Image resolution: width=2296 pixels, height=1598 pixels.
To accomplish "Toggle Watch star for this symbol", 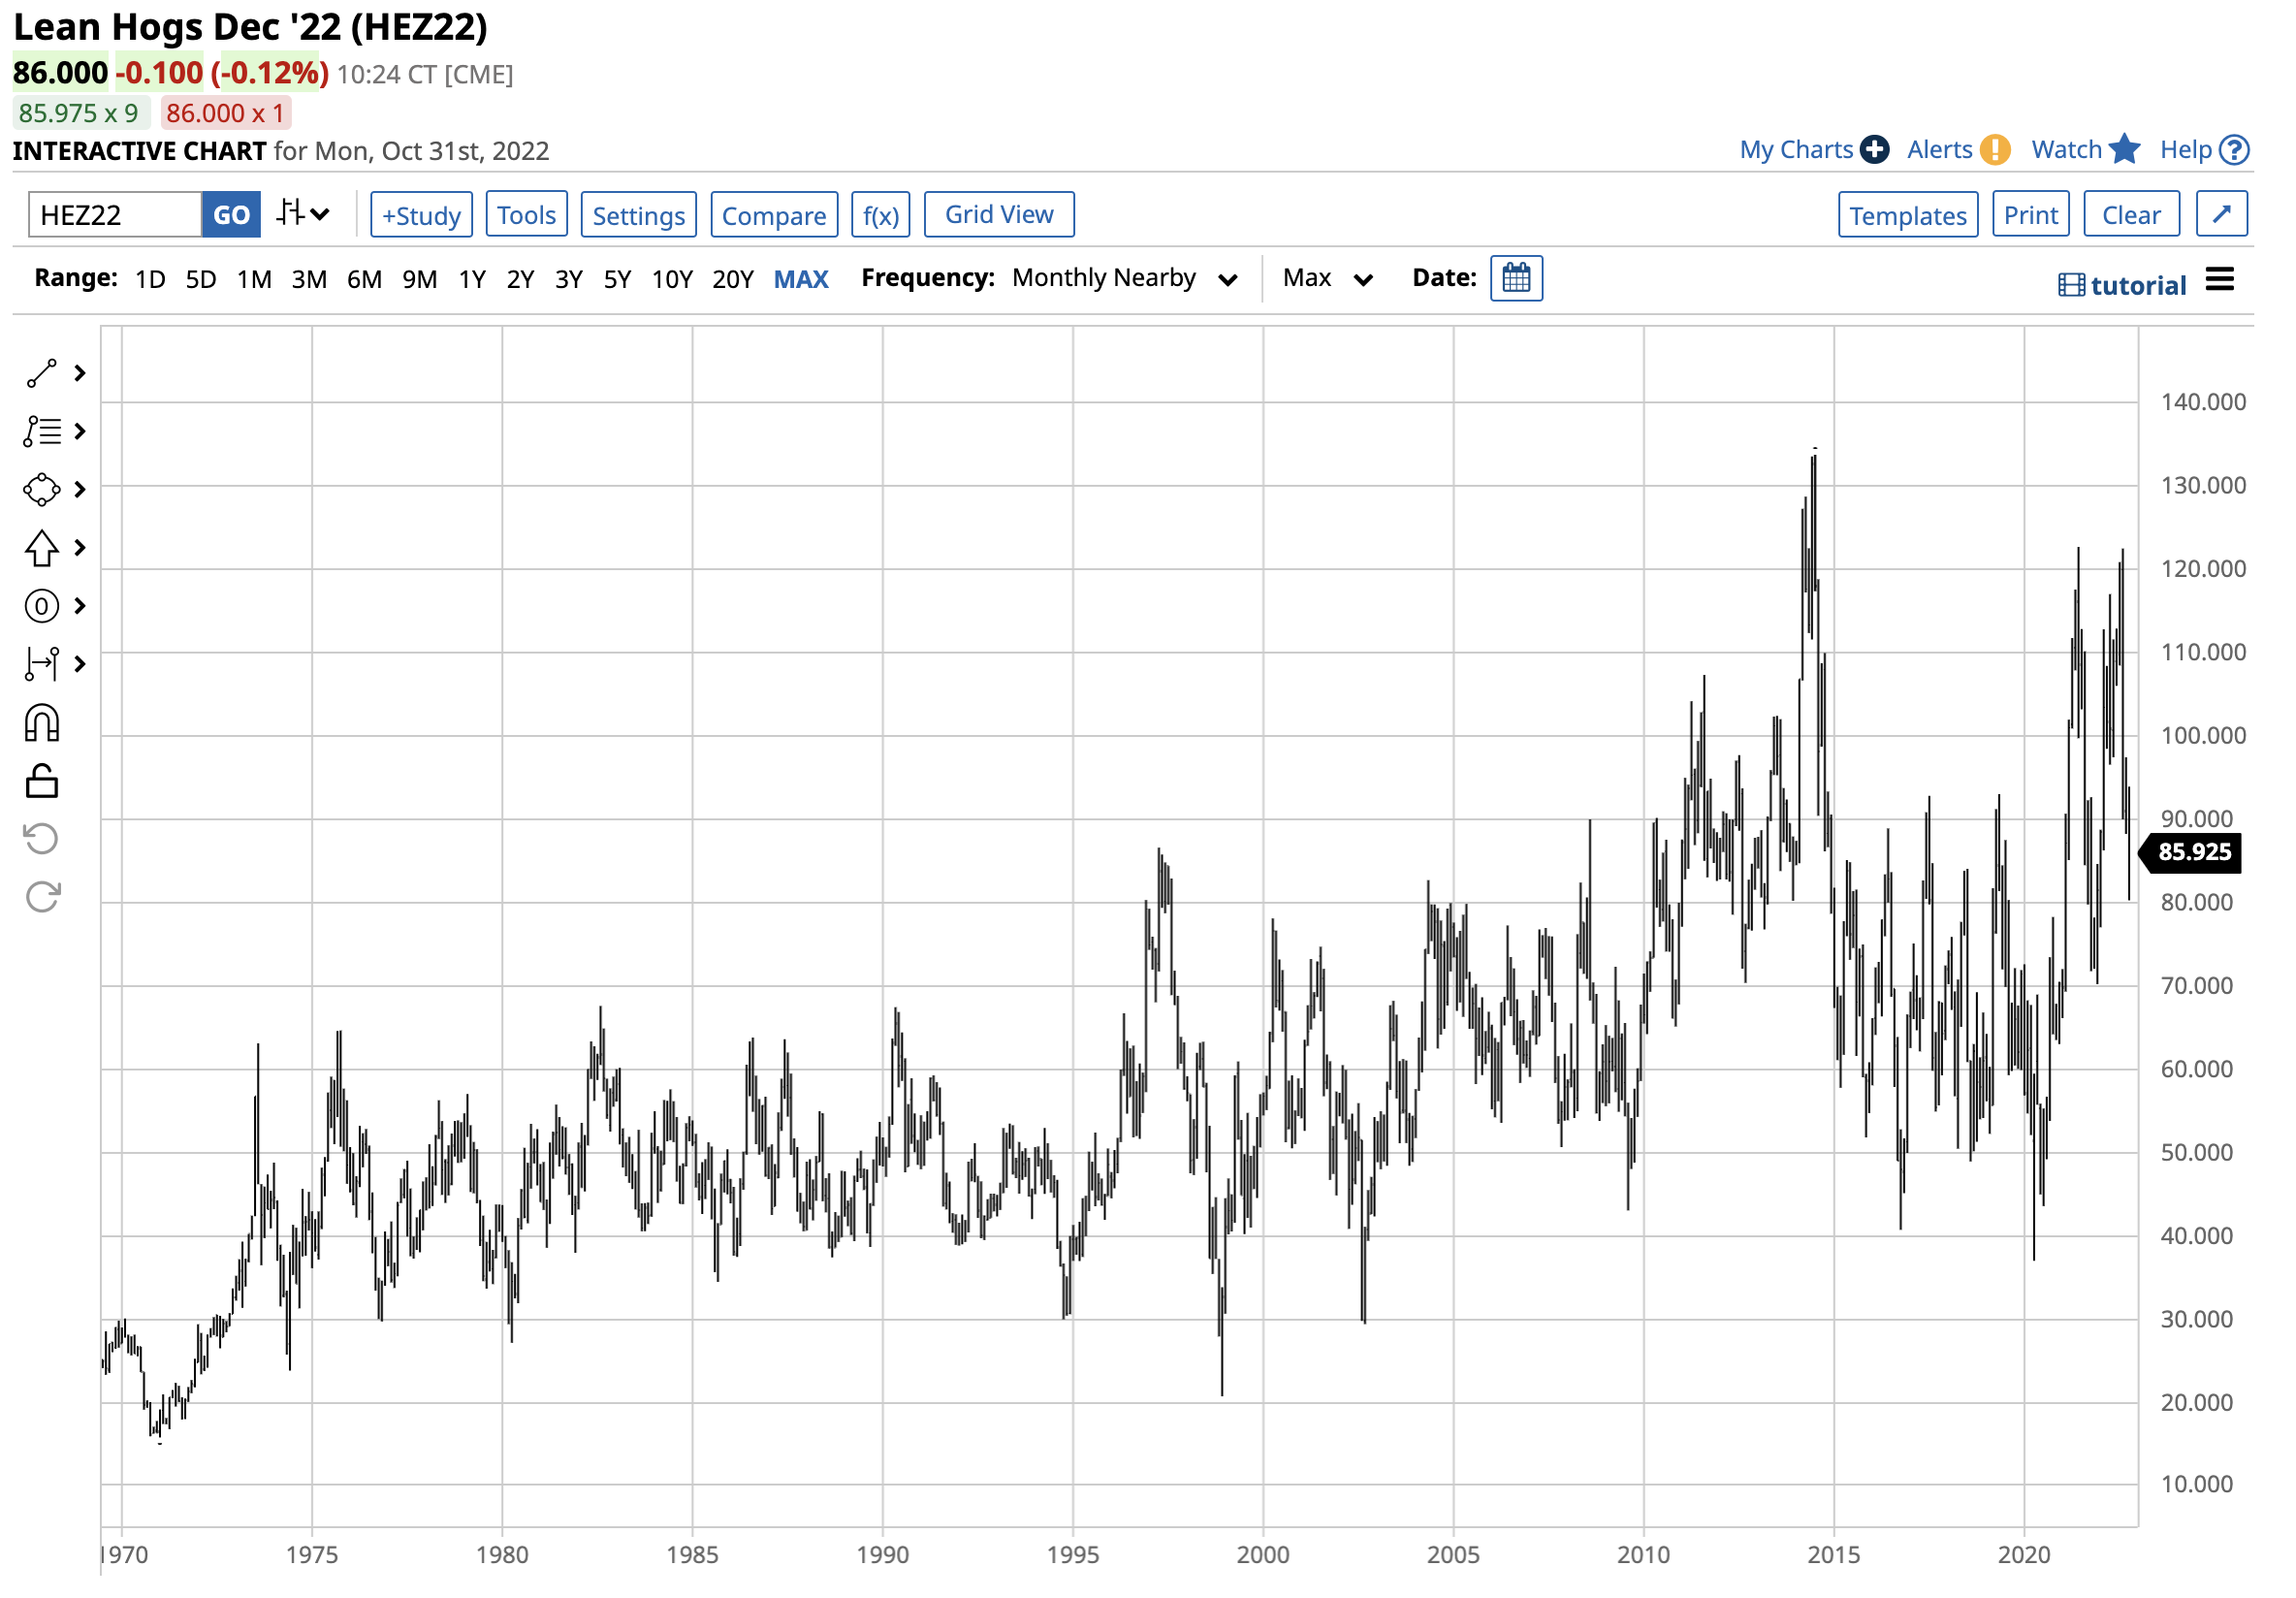I will pyautogui.click(x=2124, y=149).
